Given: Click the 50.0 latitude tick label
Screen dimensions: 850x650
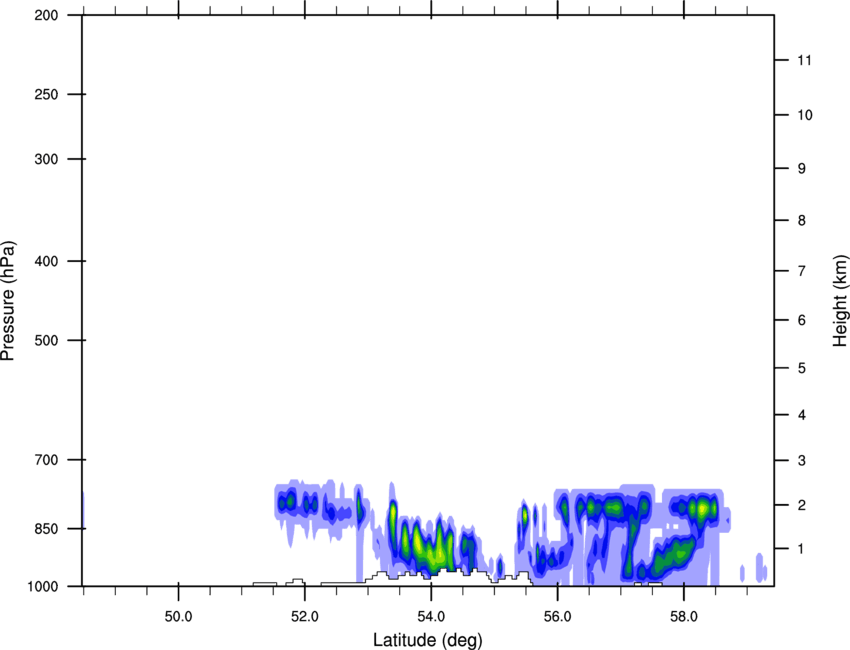Looking at the screenshot, I should (178, 611).
